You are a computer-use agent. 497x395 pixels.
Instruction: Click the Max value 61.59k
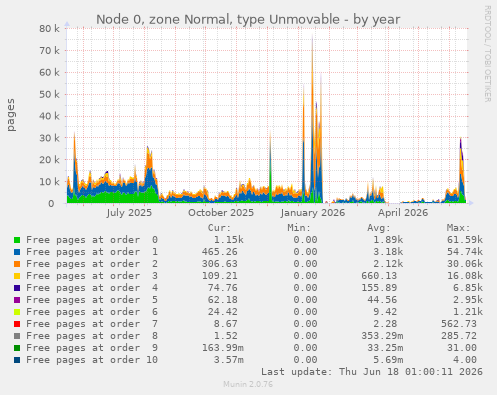pyautogui.click(x=465, y=240)
